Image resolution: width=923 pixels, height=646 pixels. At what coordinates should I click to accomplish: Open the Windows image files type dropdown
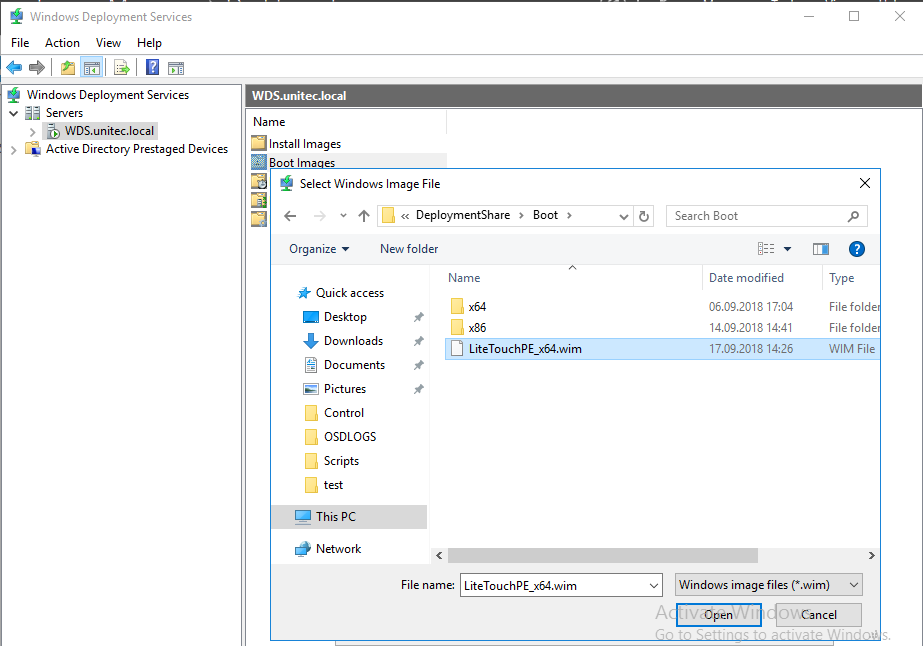click(768, 585)
